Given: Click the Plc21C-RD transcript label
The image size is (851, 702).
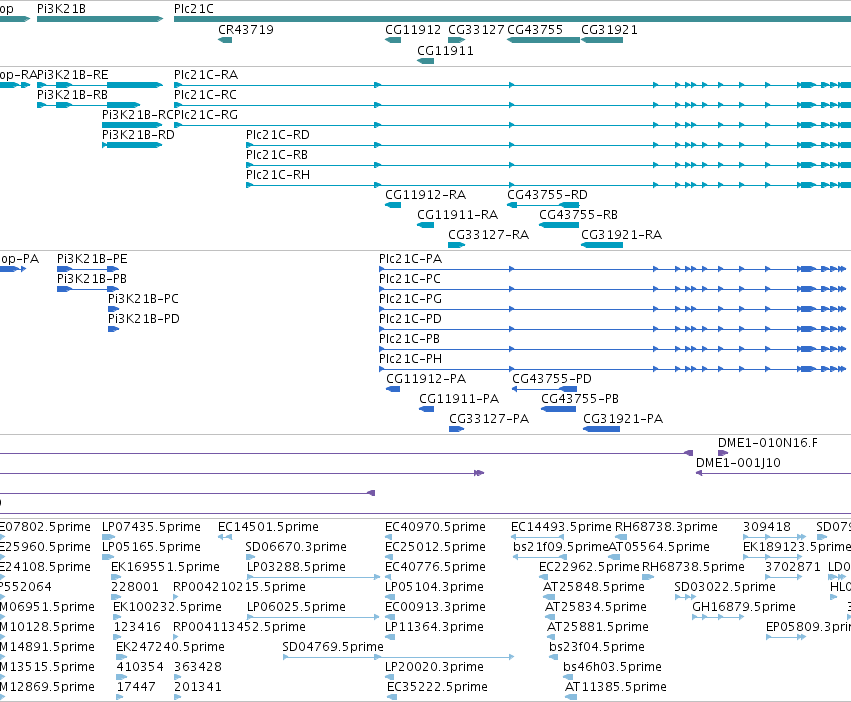Looking at the screenshot, I should click(278, 135).
